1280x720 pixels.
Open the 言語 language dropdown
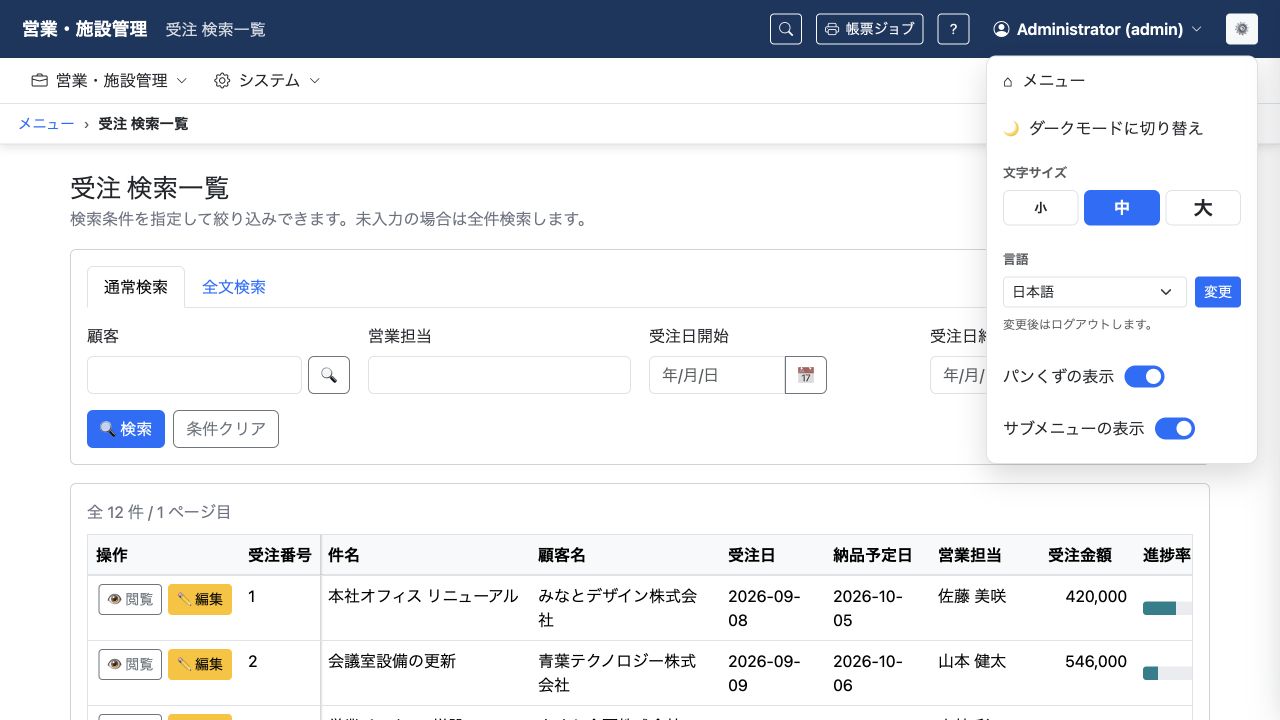[x=1095, y=292]
